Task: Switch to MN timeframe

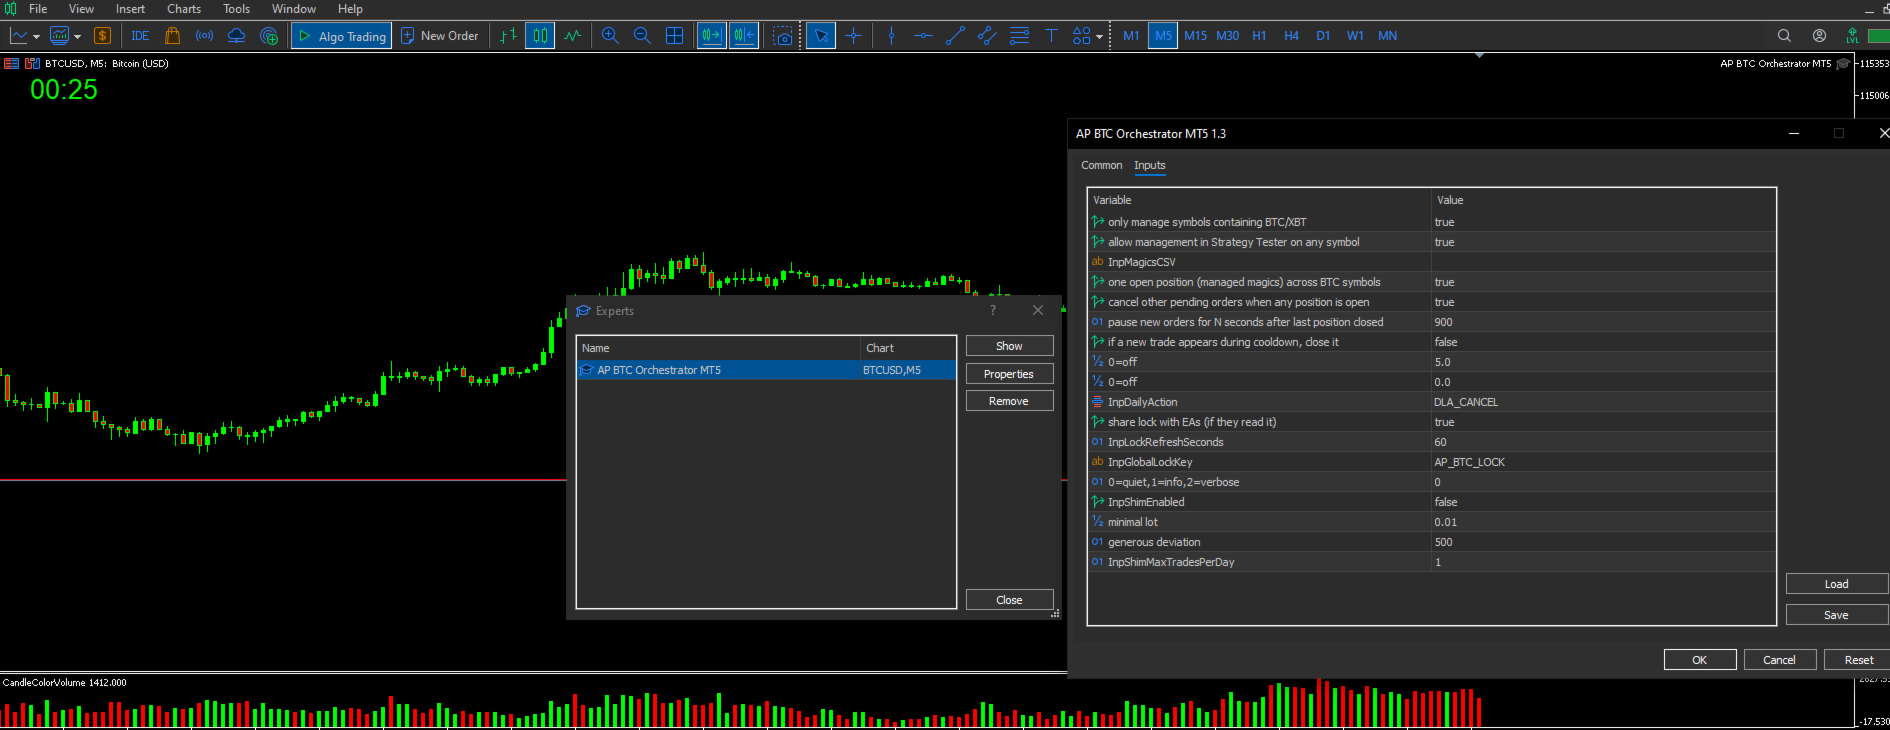Action: [x=1387, y=36]
